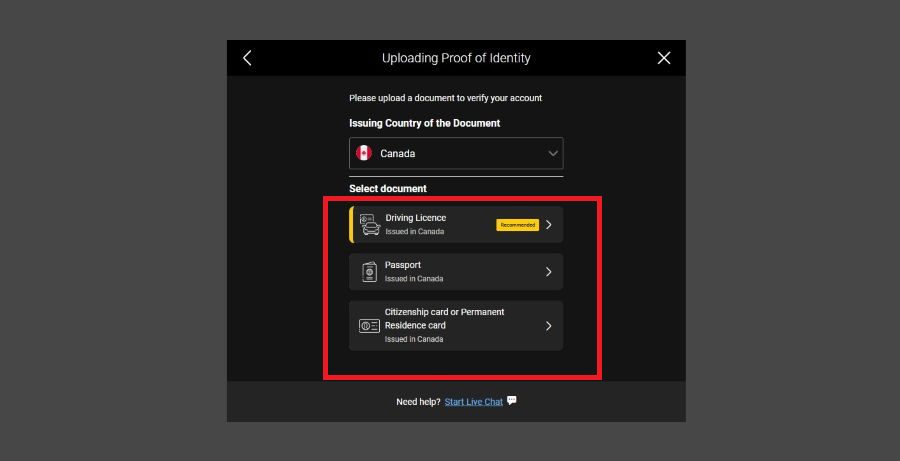This screenshot has height=461, width=900.
Task: Click 'Issuing Country of the Document' label
Action: pos(425,123)
